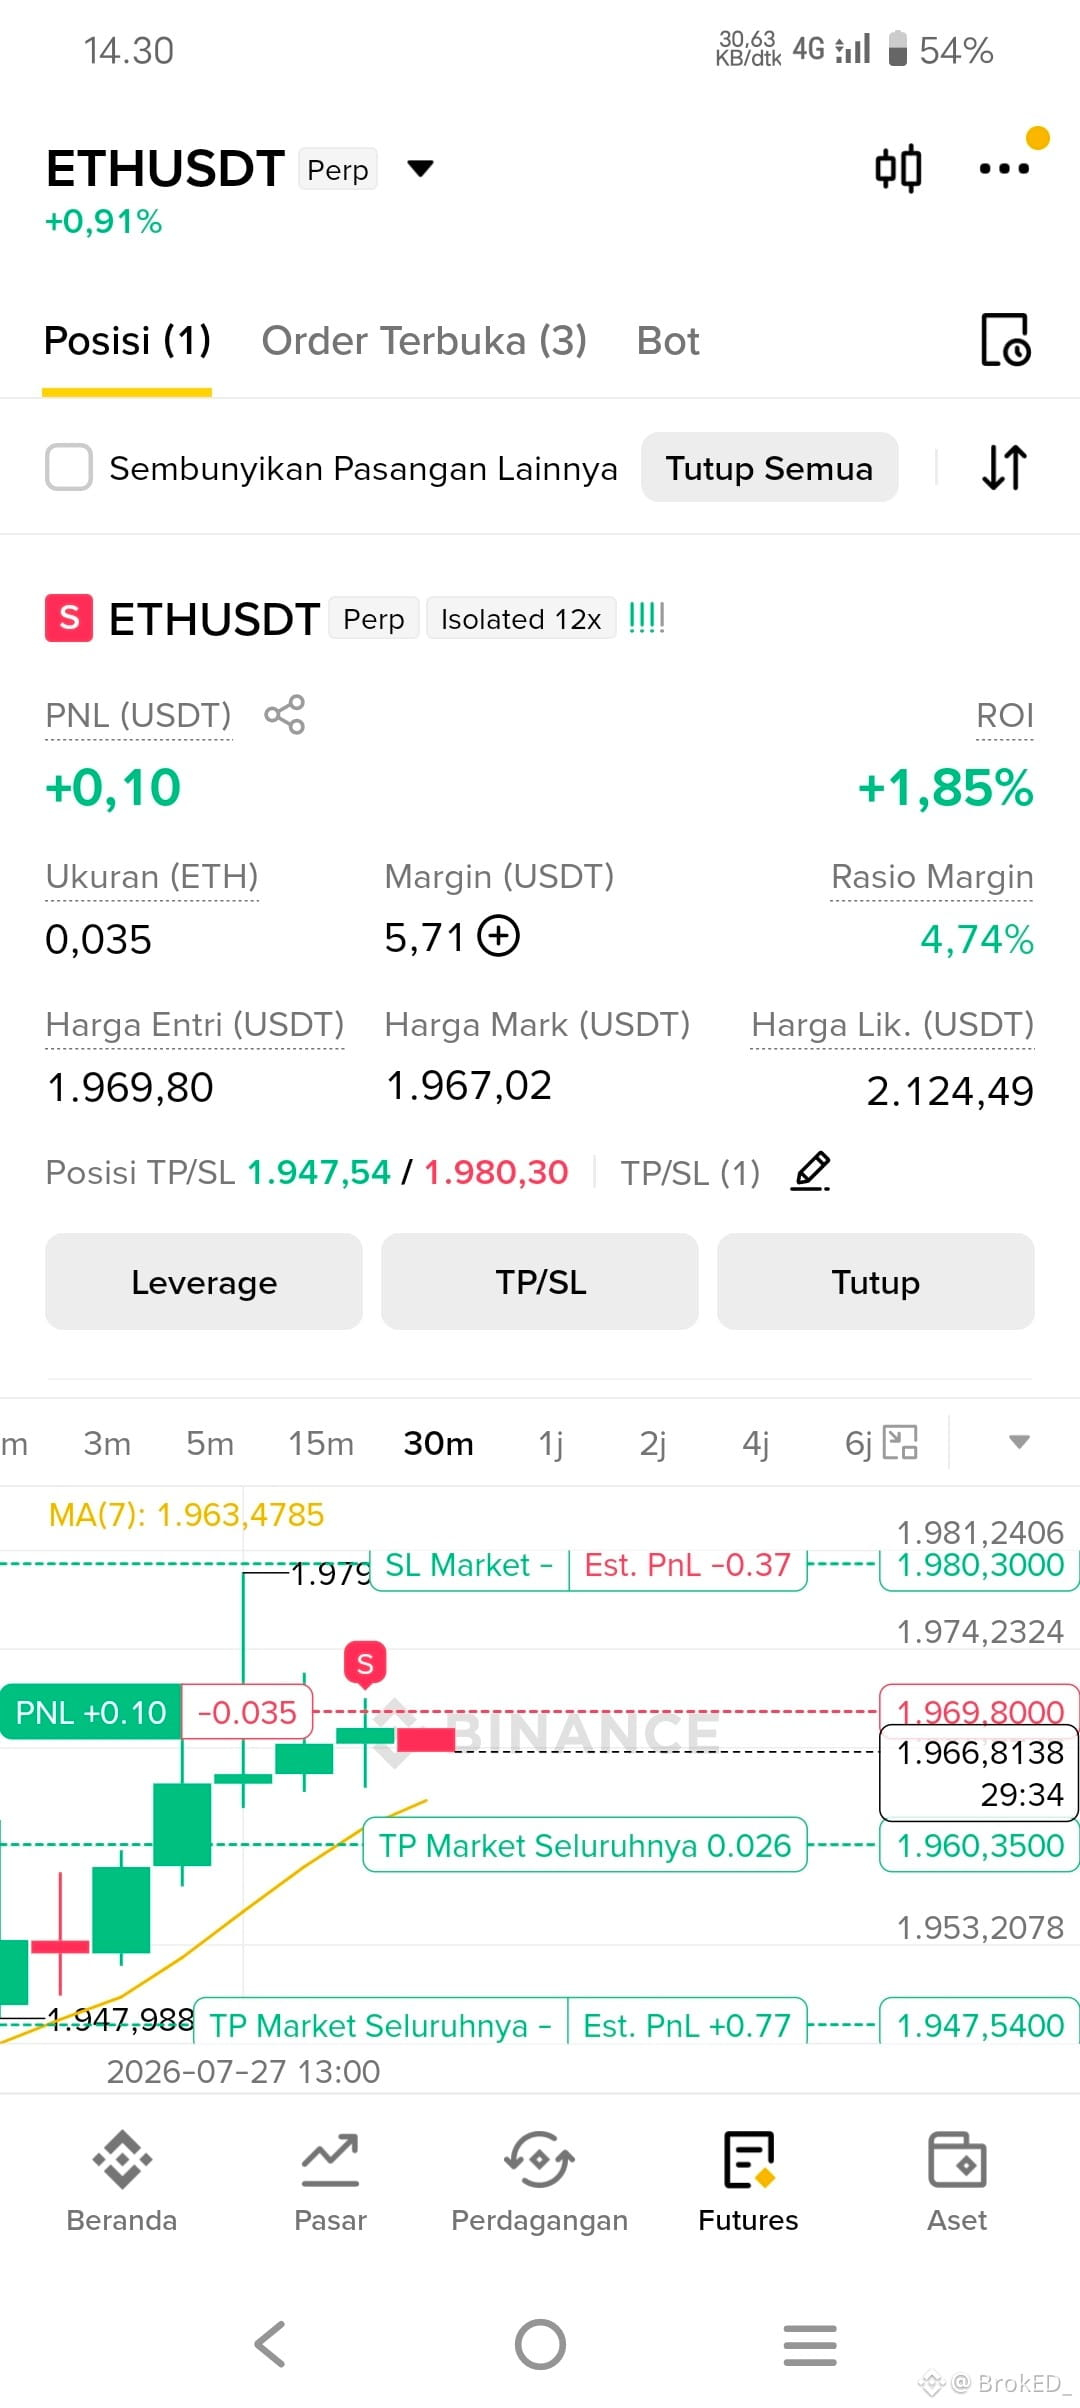
Task: Tap the sort positions arrows icon
Action: pos(1005,467)
